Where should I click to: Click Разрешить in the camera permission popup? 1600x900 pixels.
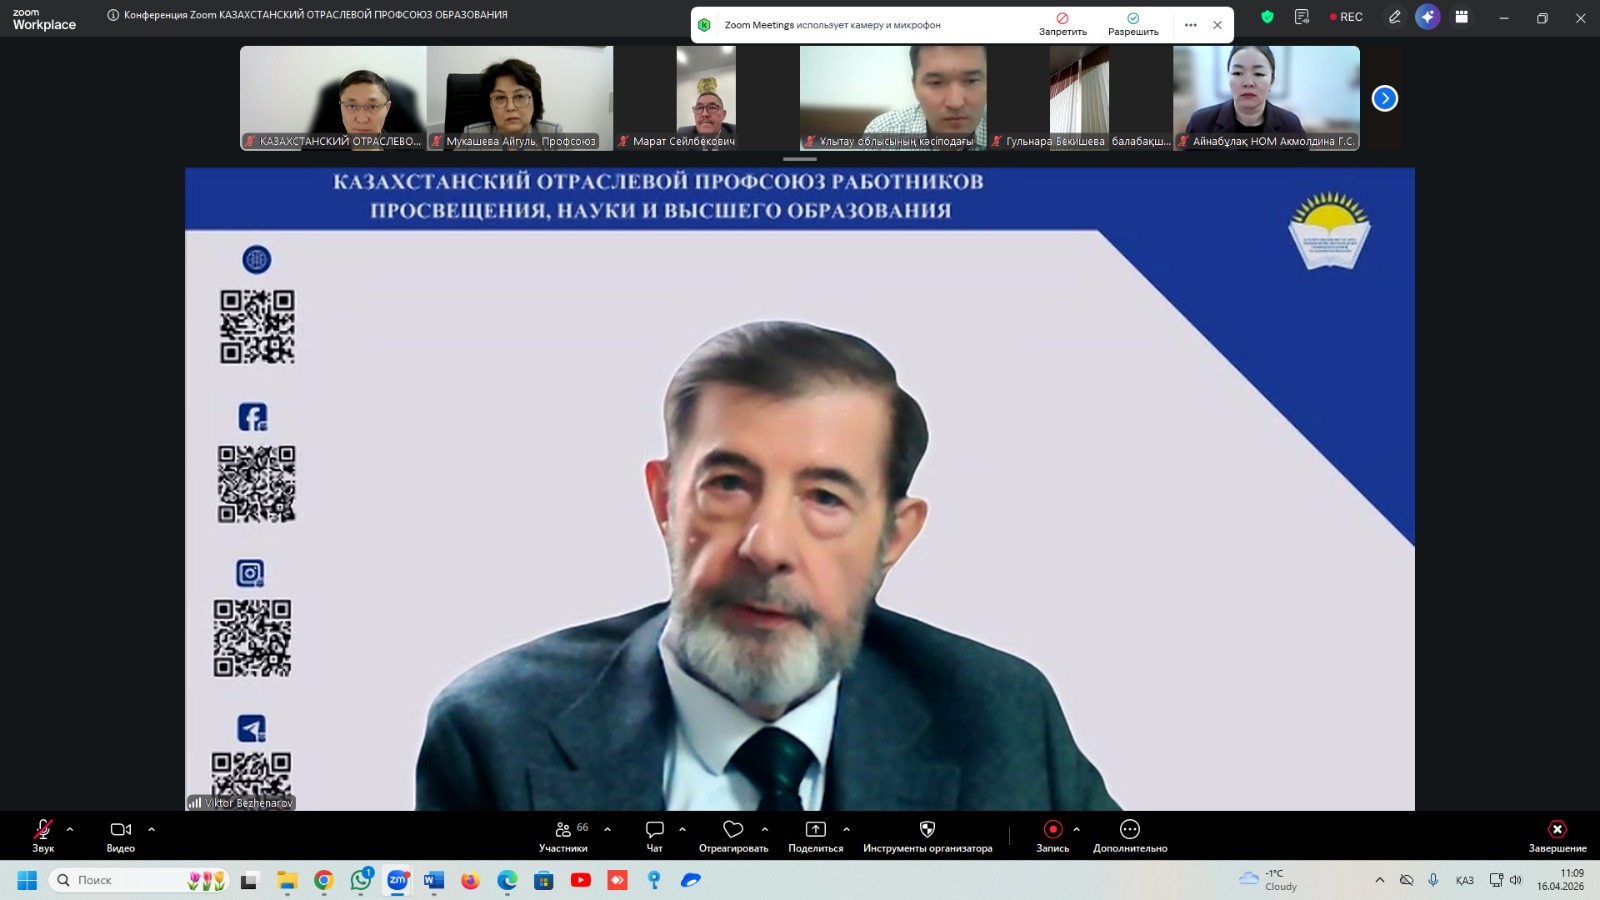[1133, 24]
